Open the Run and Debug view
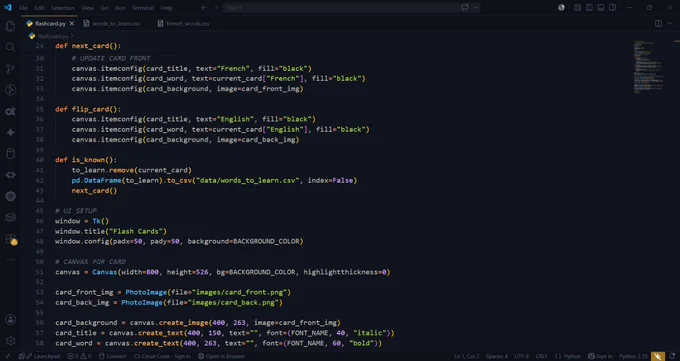This screenshot has width=680, height=361. 10,90
